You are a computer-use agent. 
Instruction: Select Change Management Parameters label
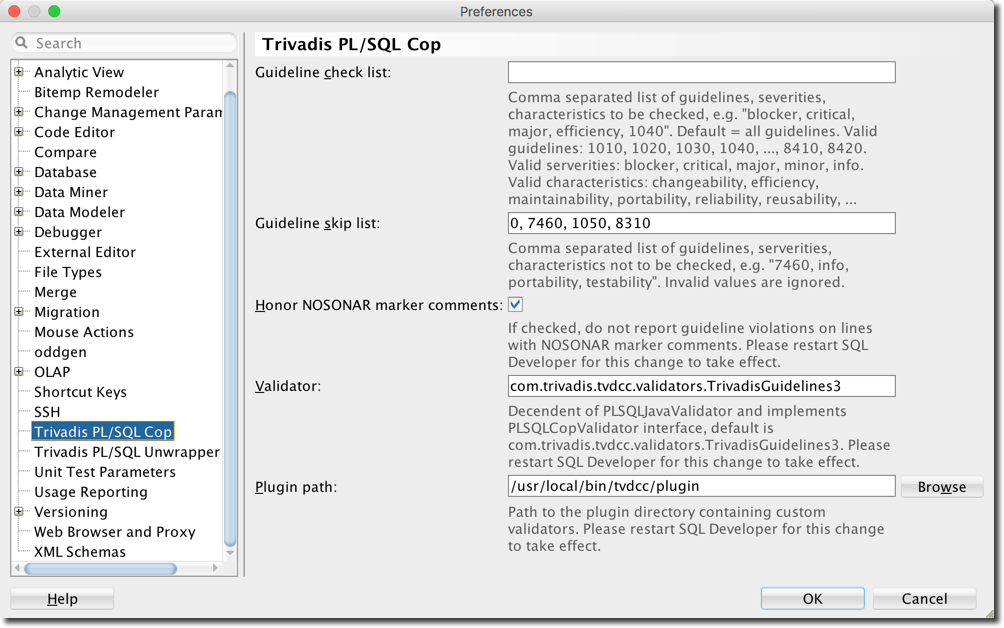[x=127, y=112]
